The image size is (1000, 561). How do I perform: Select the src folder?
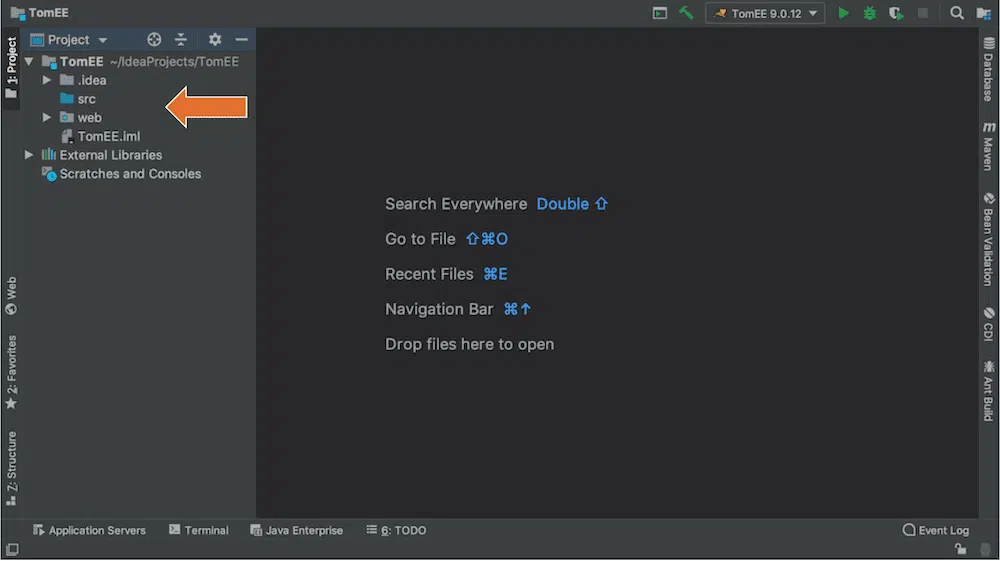tap(86, 99)
